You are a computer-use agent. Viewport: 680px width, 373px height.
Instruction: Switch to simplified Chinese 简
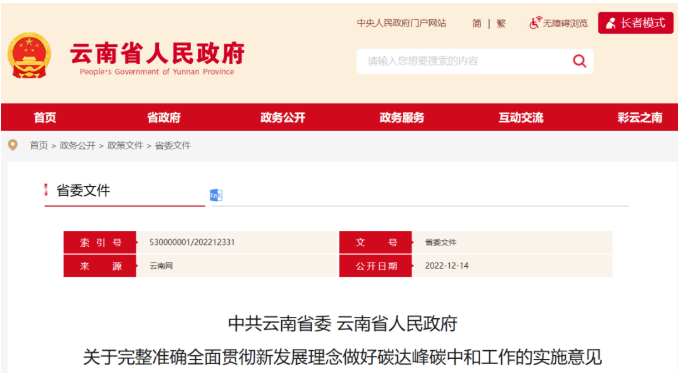tap(477, 23)
